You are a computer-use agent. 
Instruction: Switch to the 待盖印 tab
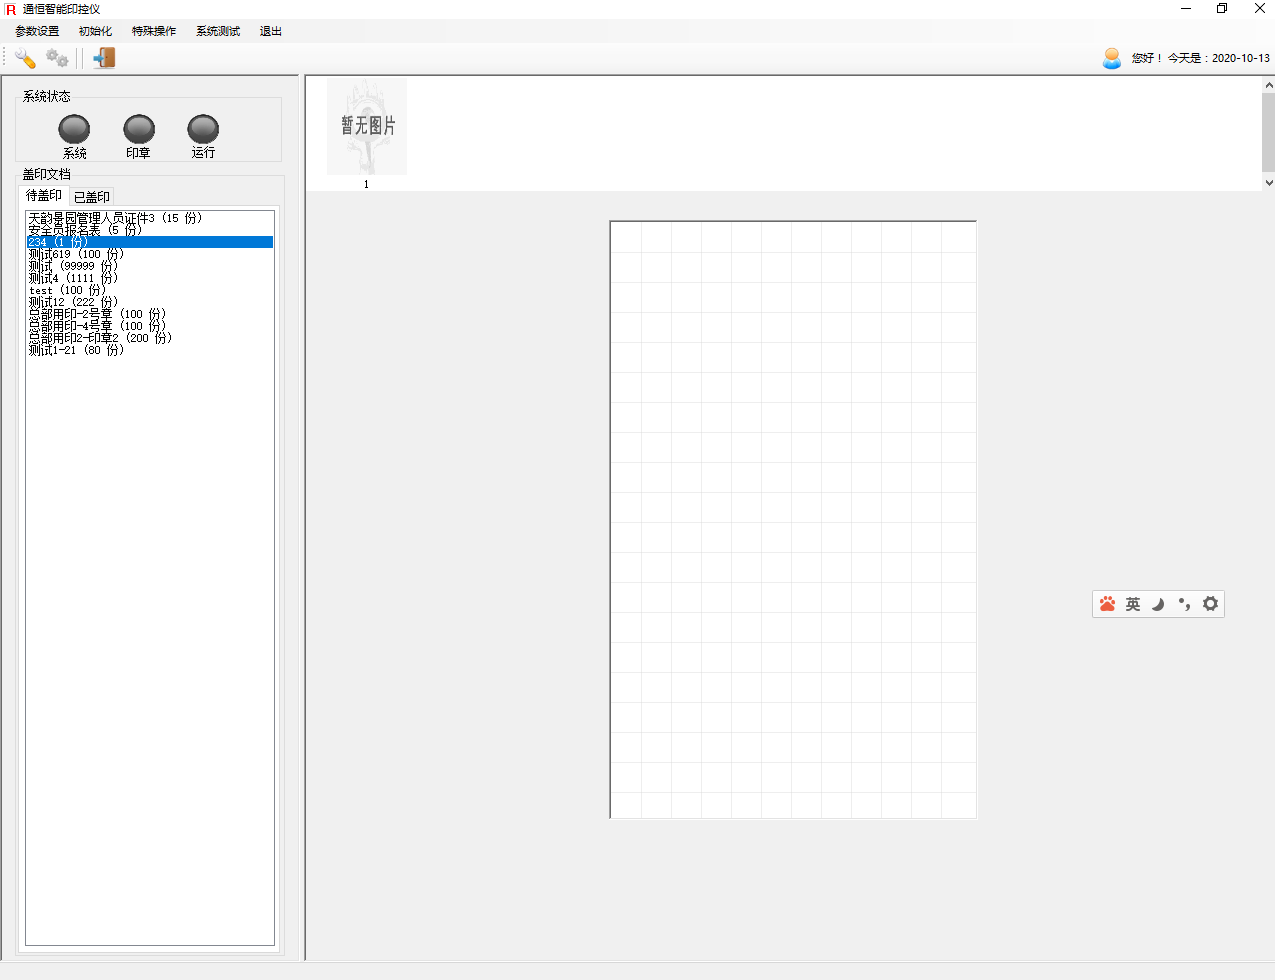point(44,196)
